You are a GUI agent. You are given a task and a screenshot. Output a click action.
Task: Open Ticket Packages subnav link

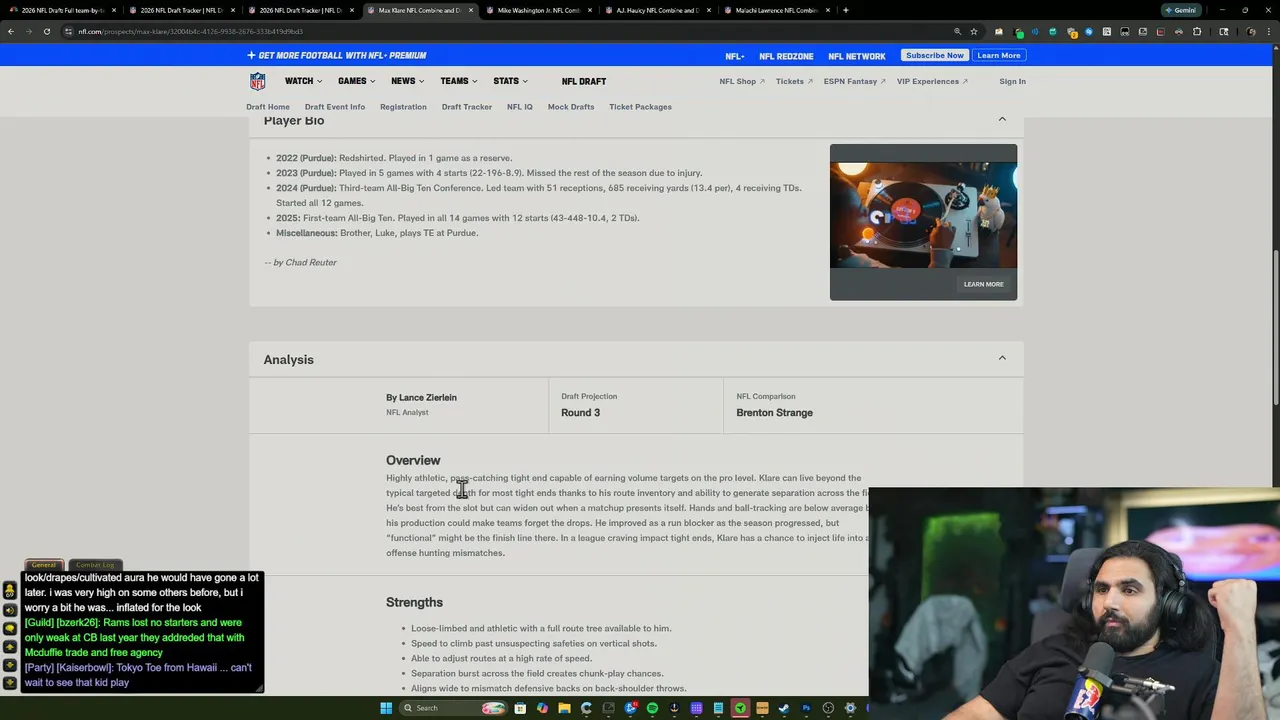pos(640,107)
